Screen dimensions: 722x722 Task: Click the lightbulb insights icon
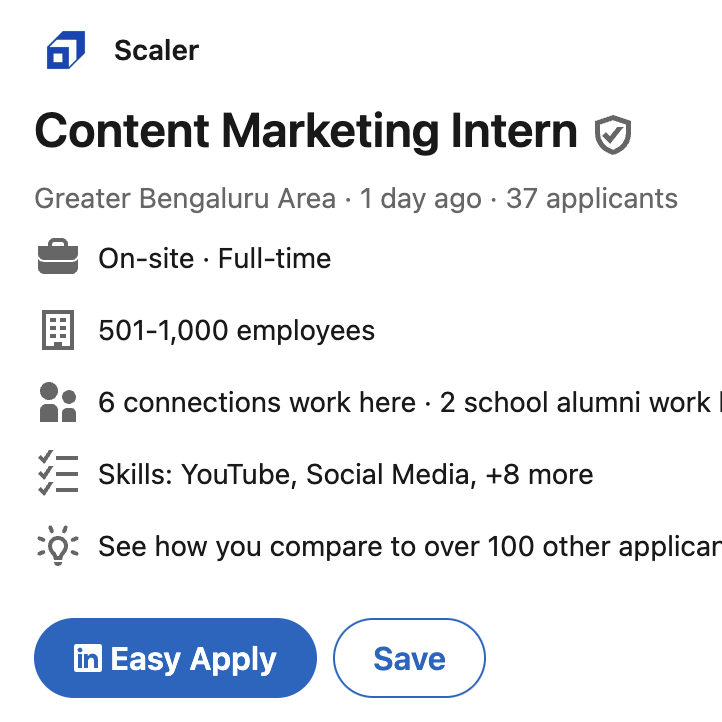click(x=58, y=546)
